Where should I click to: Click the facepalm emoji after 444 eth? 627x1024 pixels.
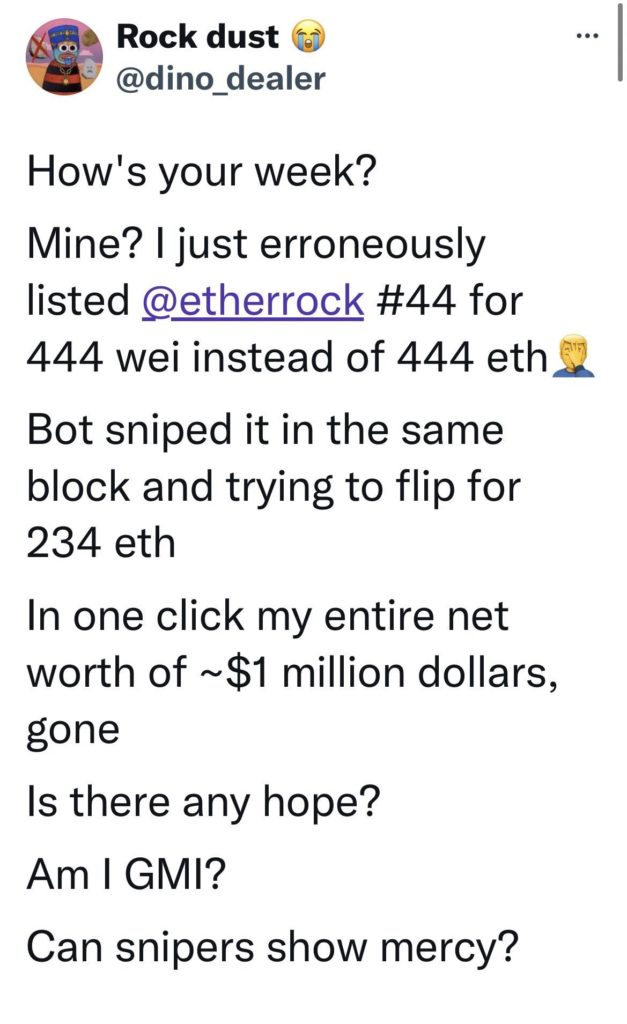pos(574,356)
